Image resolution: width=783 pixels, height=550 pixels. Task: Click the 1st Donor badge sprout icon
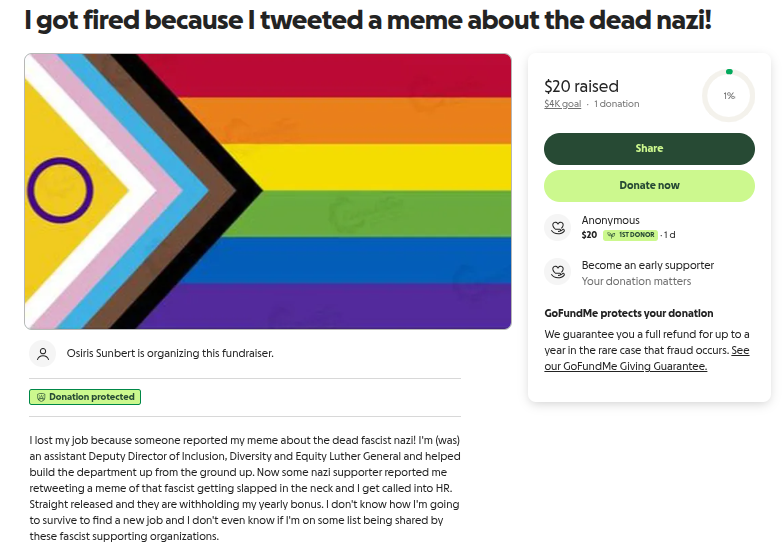point(611,235)
